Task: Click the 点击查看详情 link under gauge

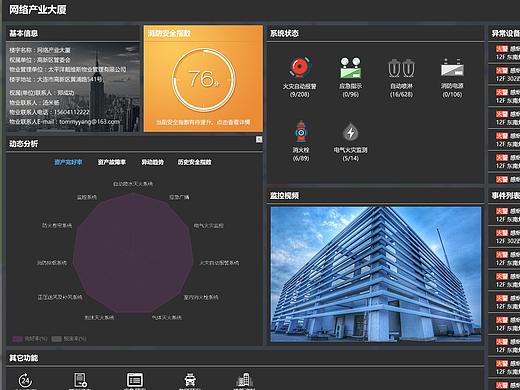Action: coord(233,122)
